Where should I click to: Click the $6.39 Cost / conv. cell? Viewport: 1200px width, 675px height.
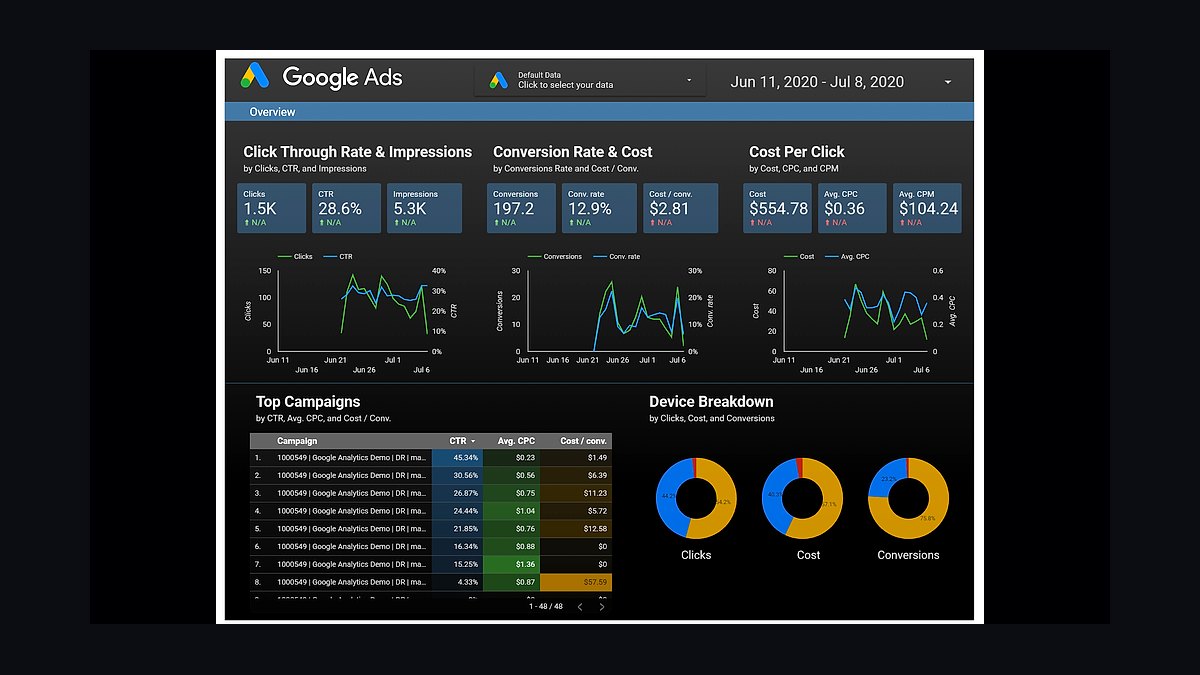click(576, 476)
